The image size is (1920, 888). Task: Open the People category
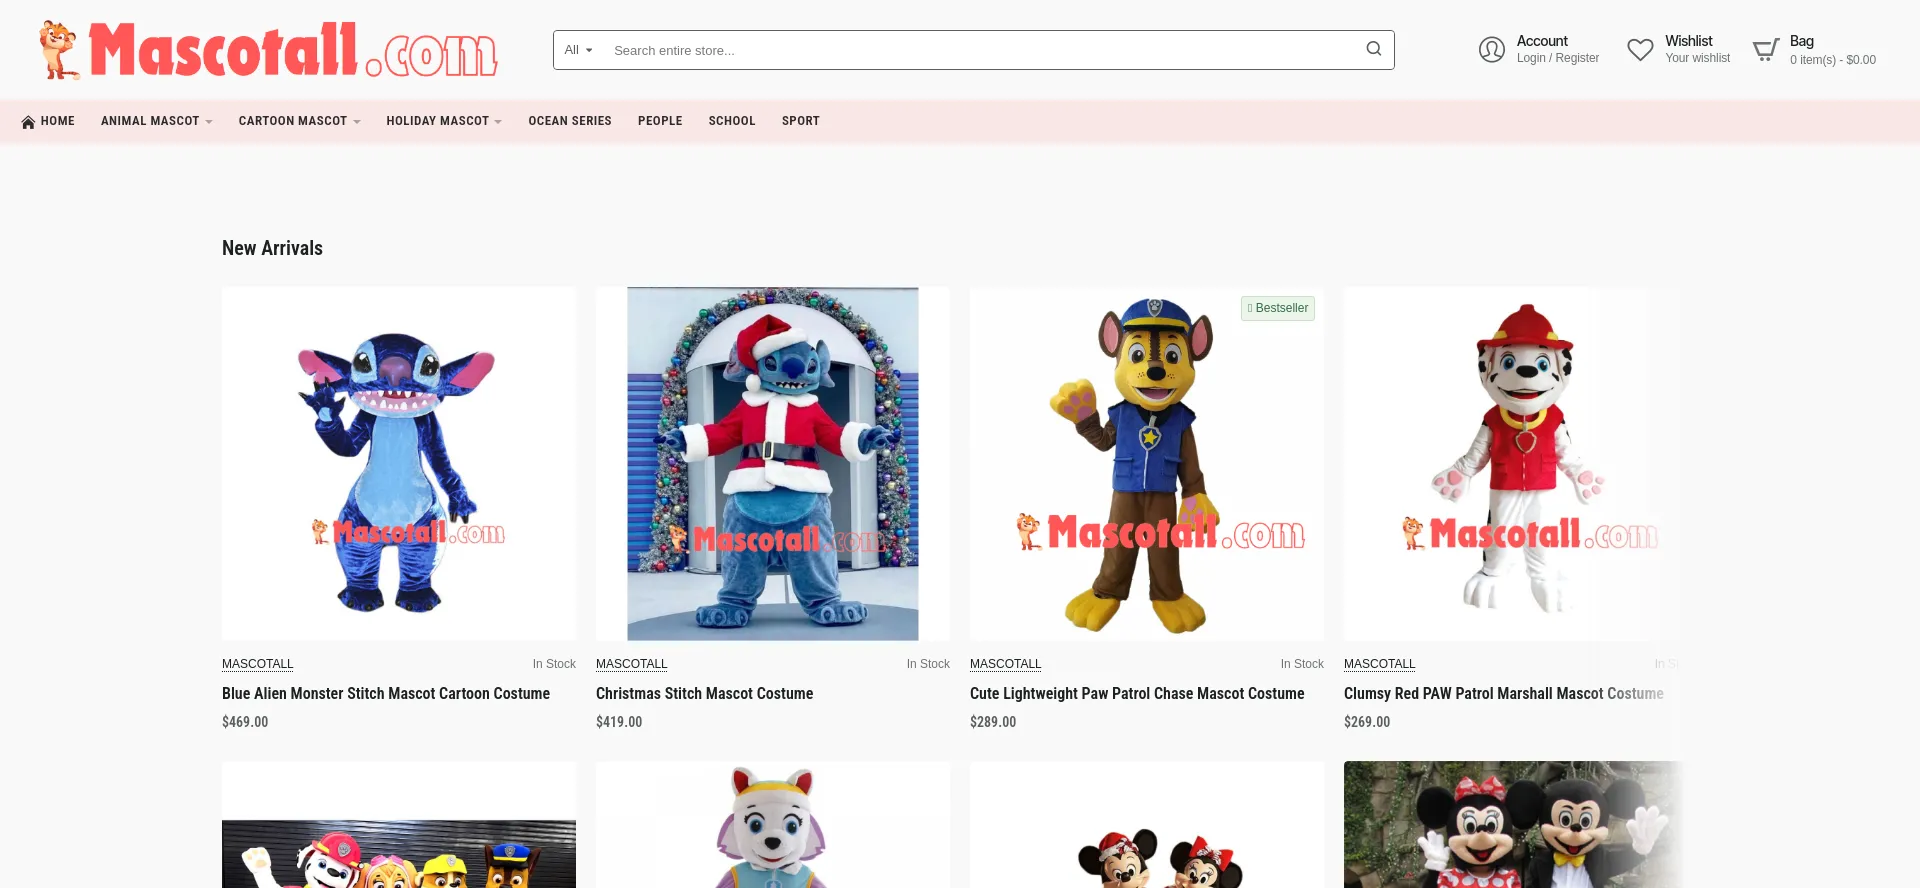point(660,121)
